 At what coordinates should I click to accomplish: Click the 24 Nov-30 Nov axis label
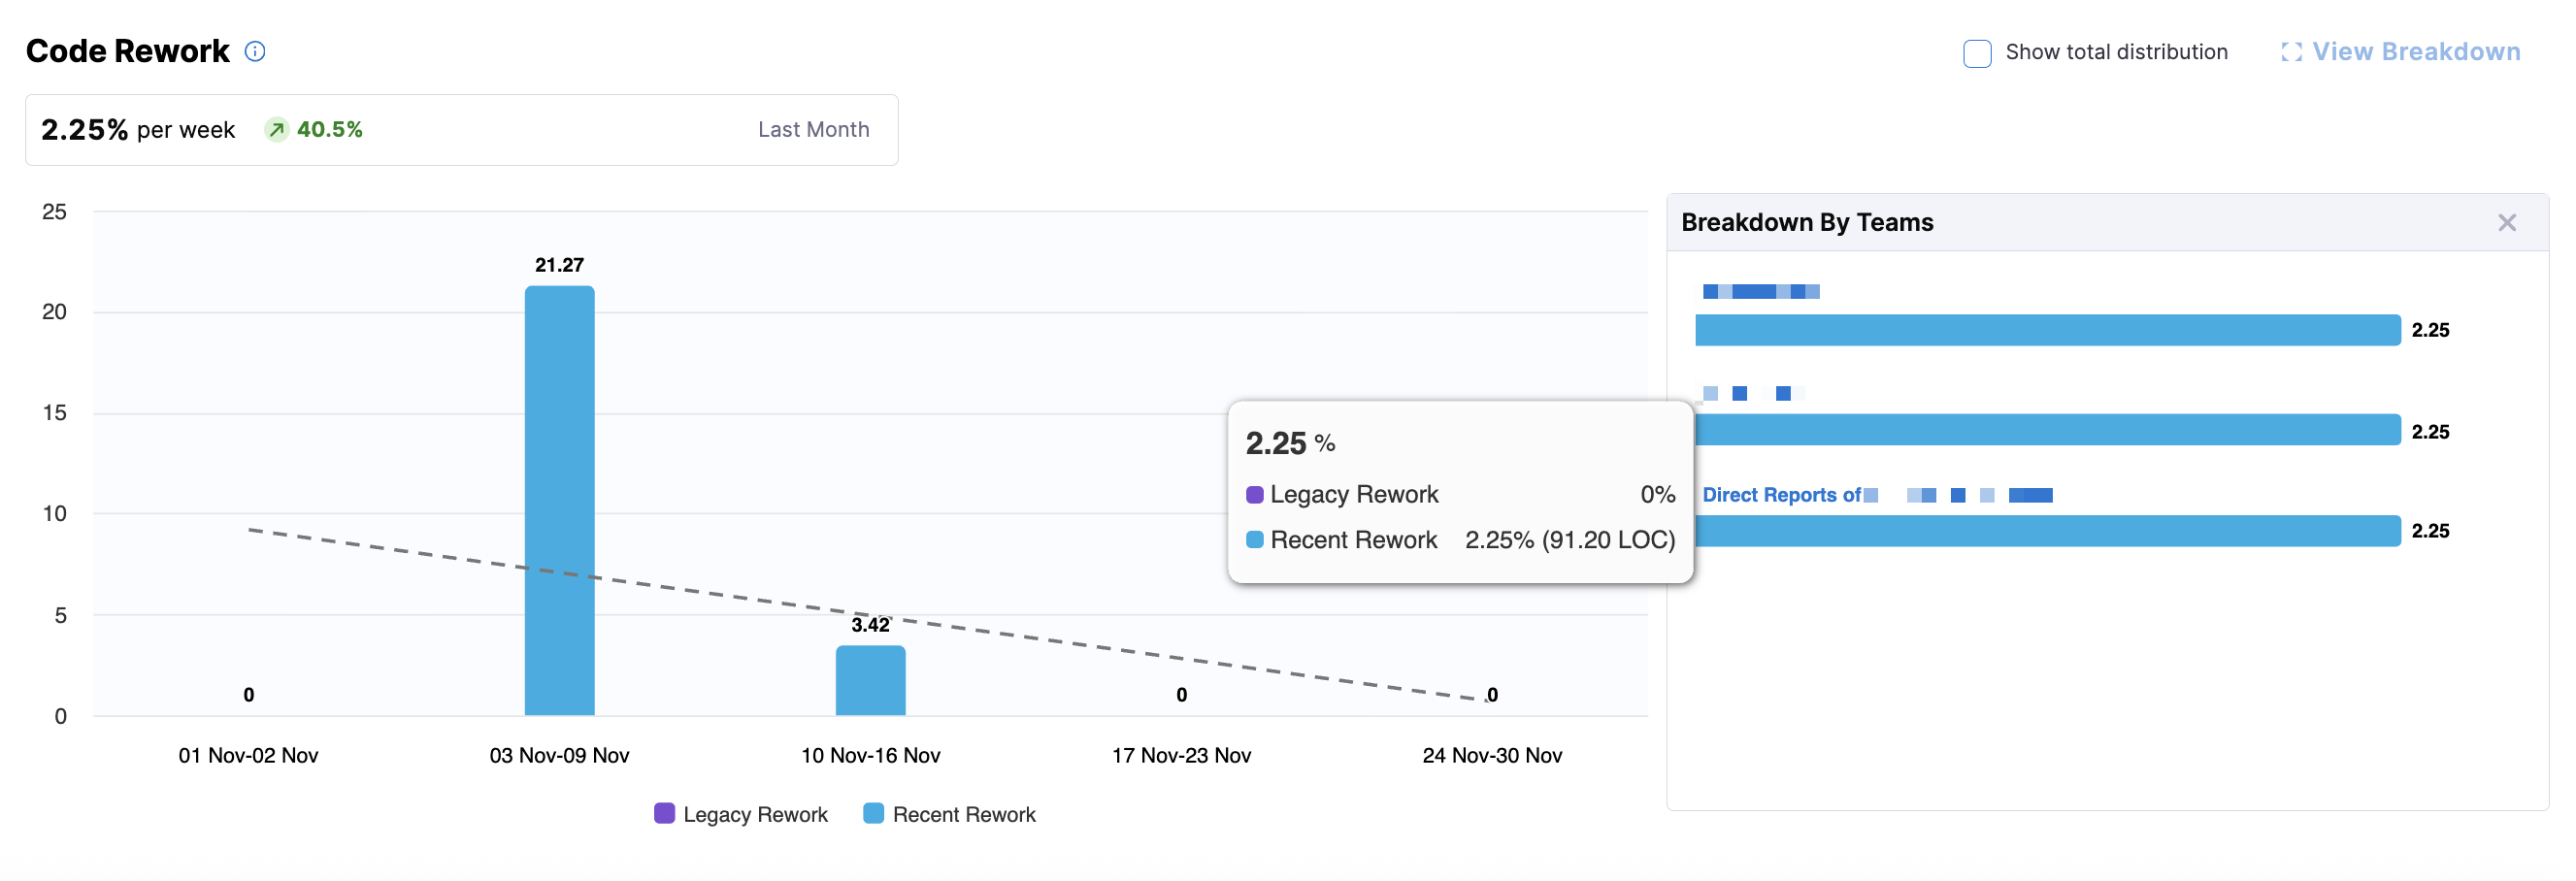[1491, 755]
